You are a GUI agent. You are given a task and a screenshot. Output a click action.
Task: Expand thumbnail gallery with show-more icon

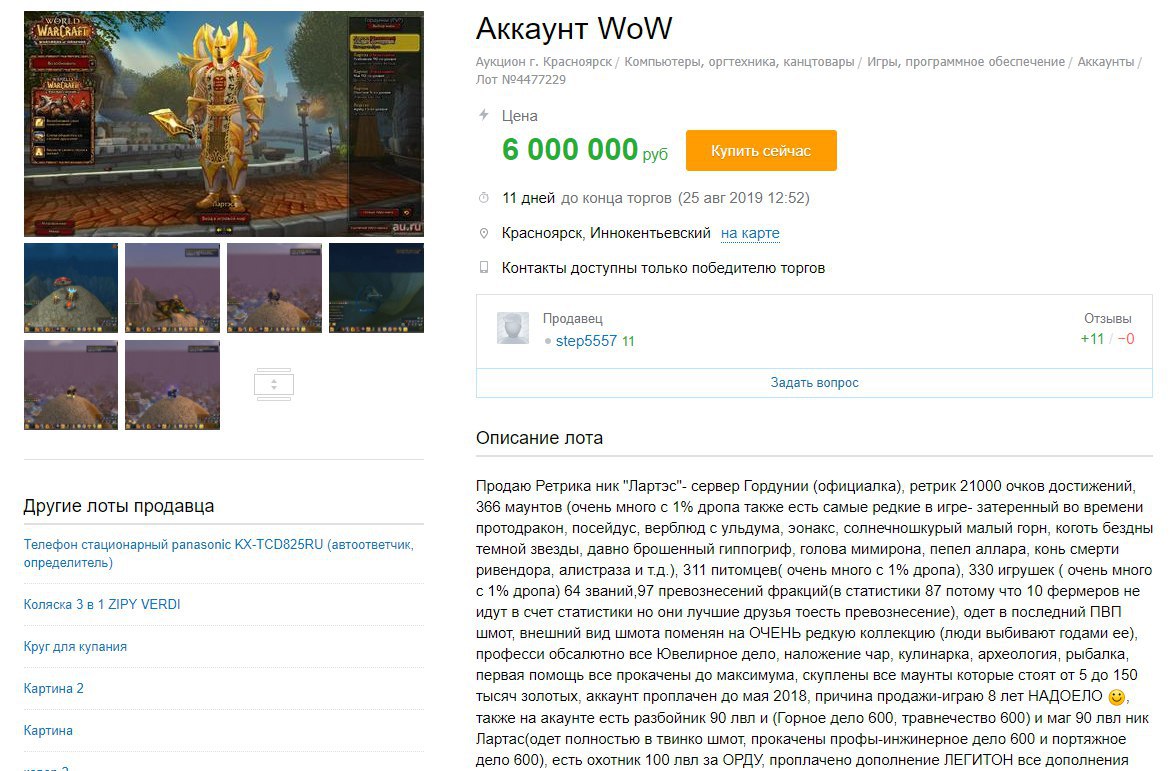pyautogui.click(x=274, y=385)
